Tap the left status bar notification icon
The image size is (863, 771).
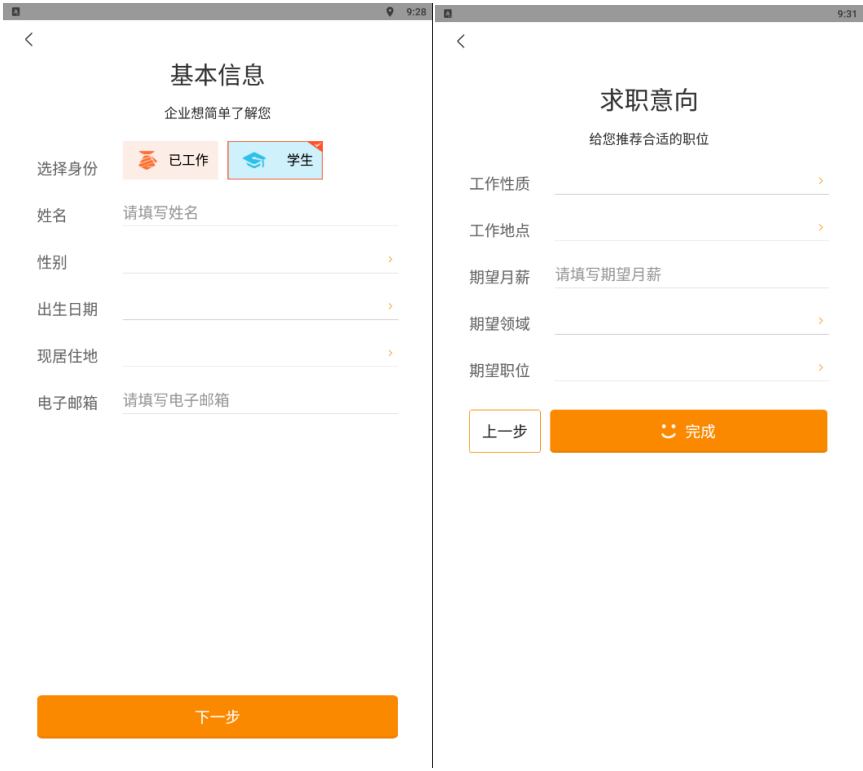pos(16,12)
